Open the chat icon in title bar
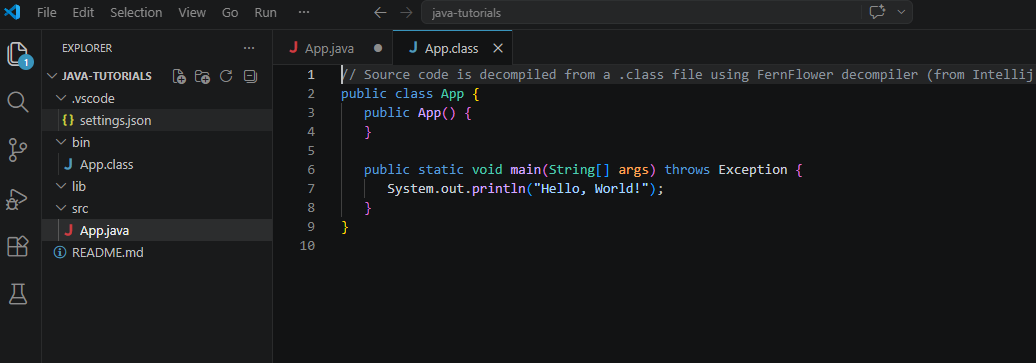Image resolution: width=1036 pixels, height=363 pixels. (877, 13)
